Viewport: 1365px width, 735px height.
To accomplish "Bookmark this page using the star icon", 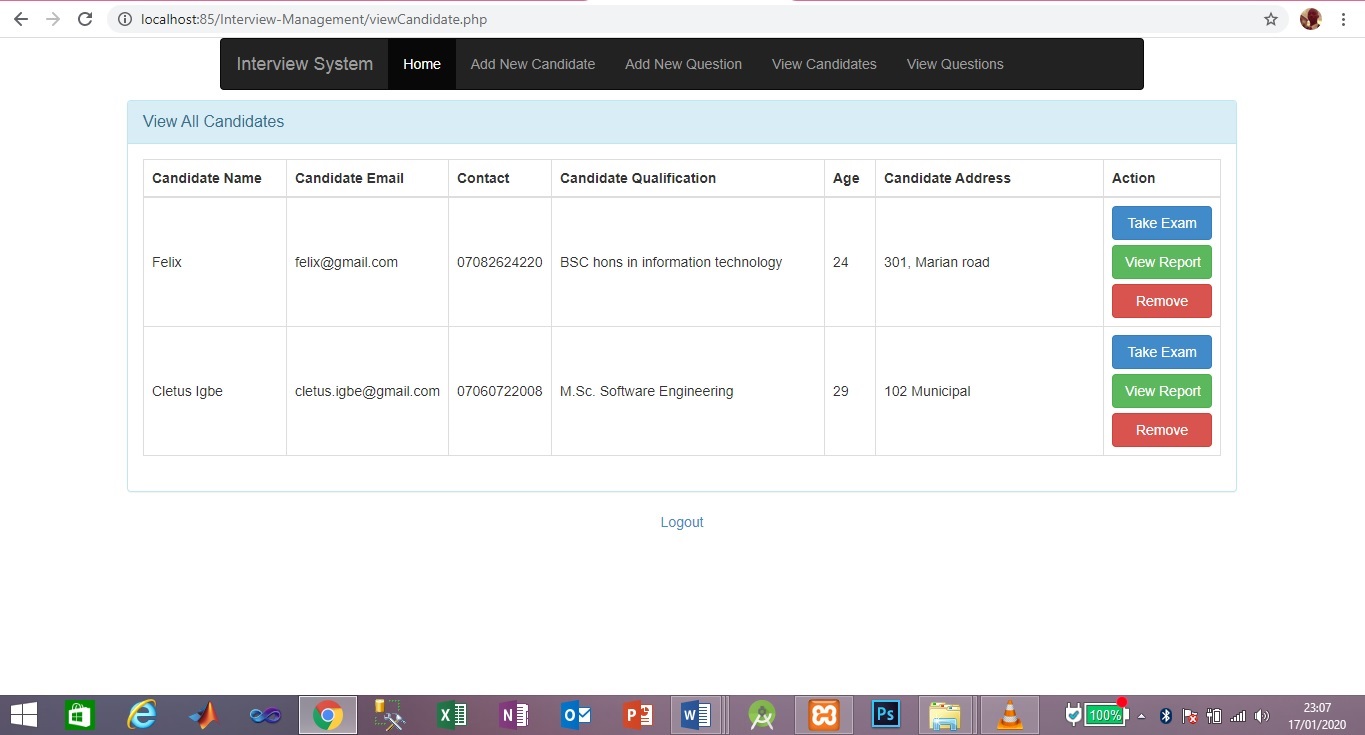I will [1270, 18].
